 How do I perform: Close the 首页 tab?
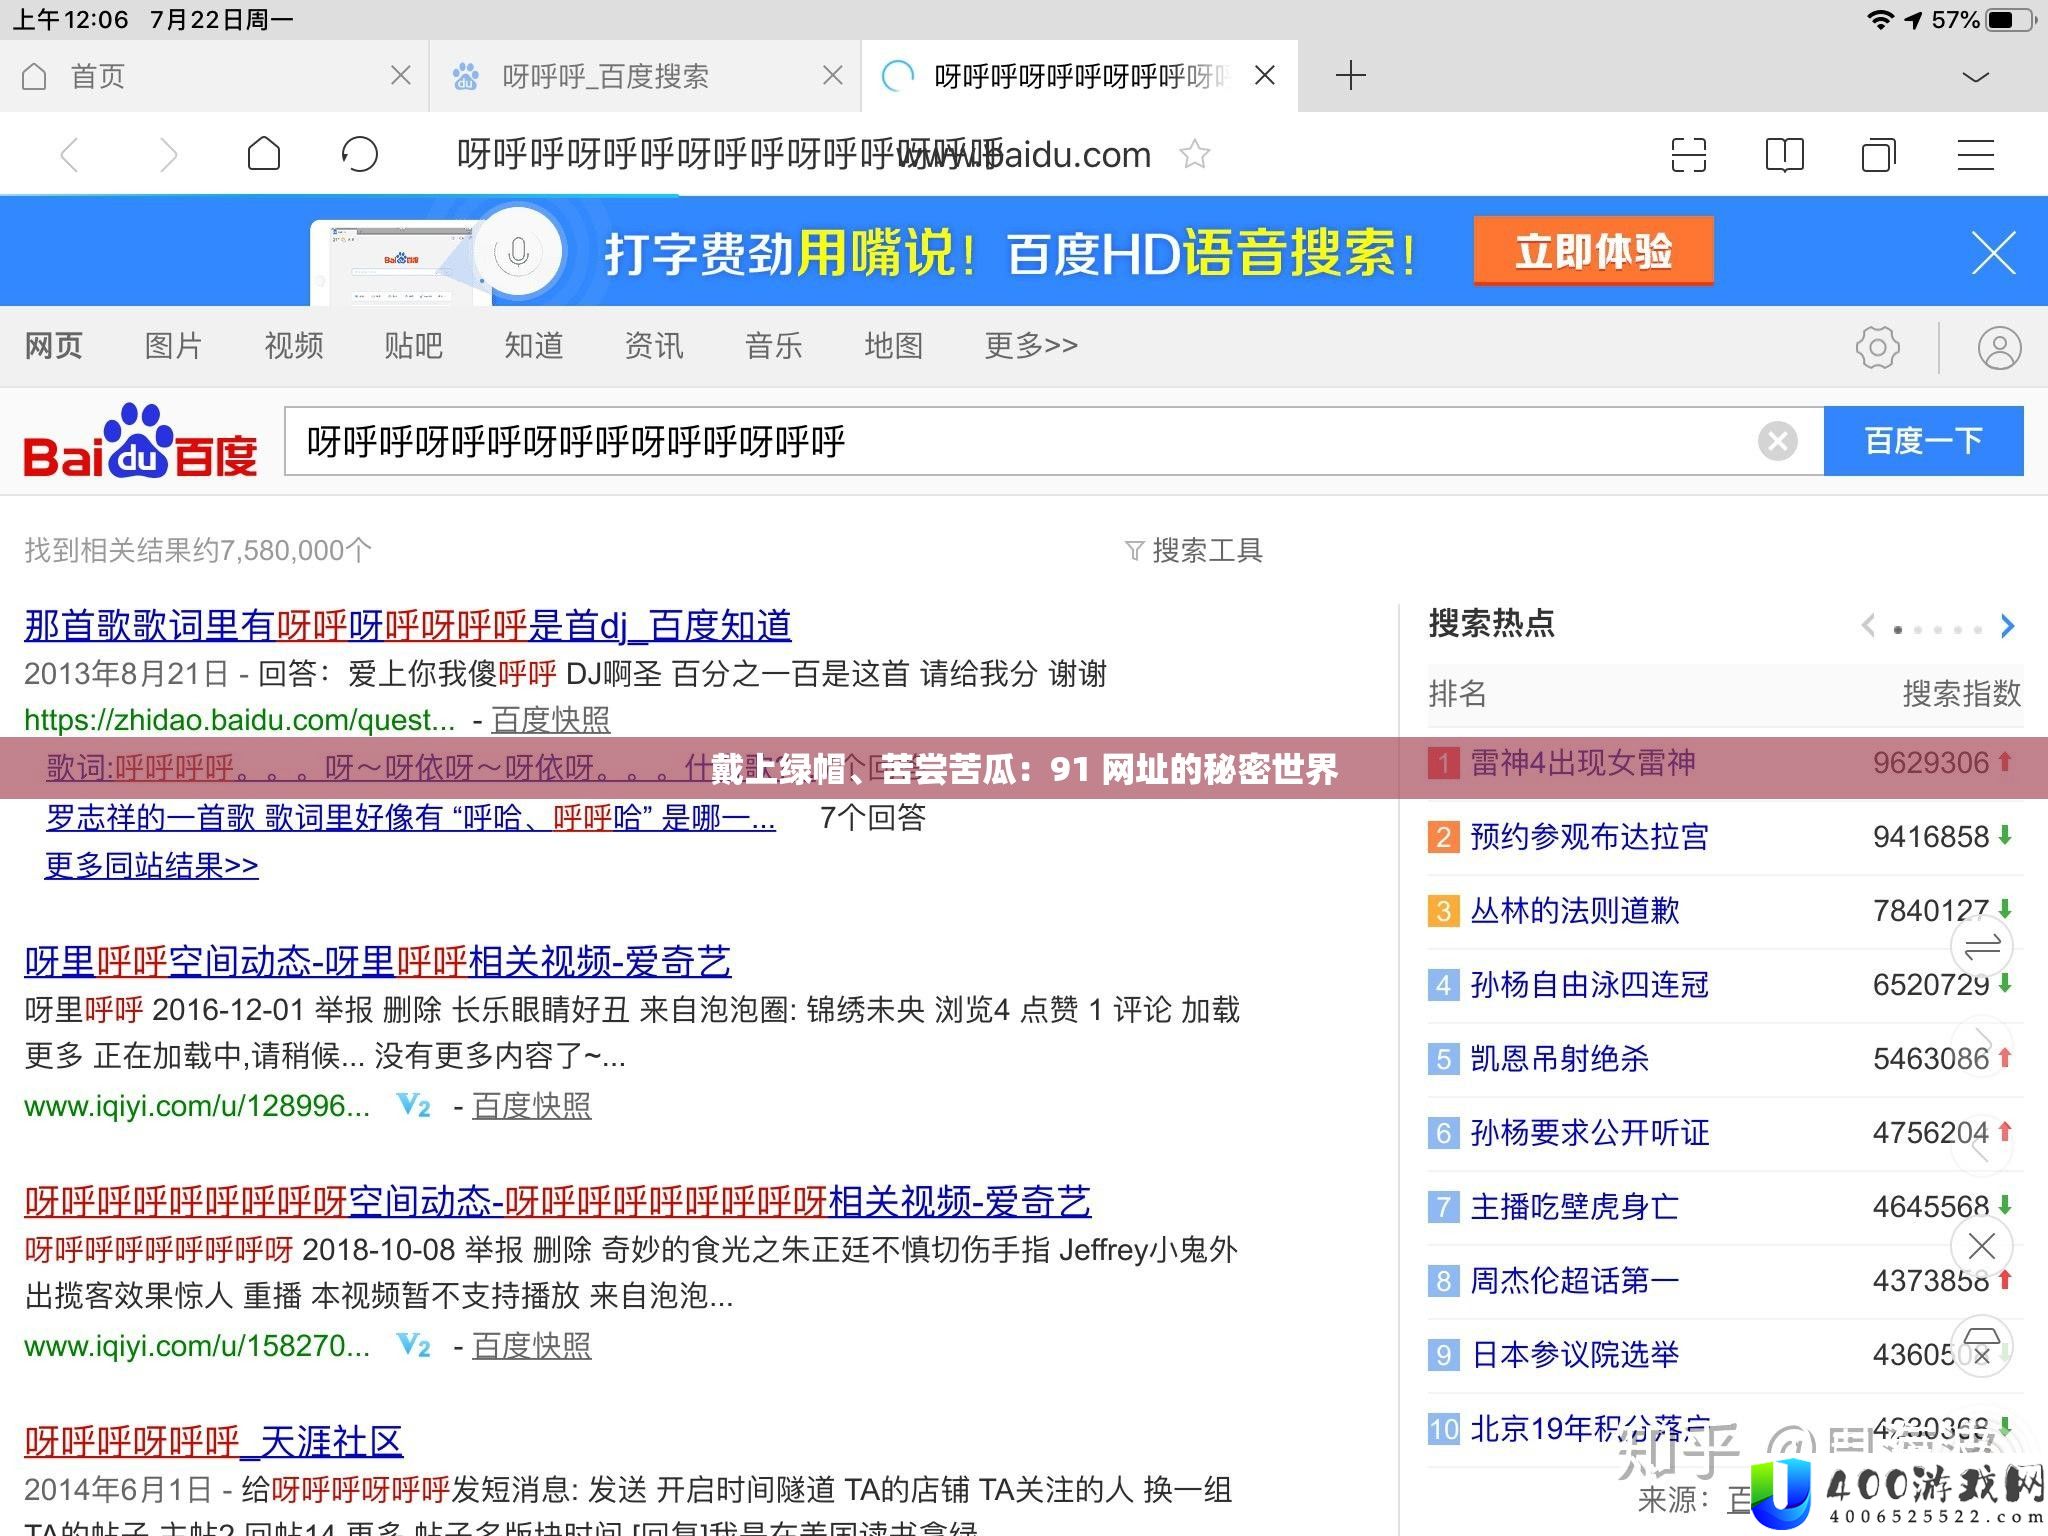pyautogui.click(x=400, y=75)
